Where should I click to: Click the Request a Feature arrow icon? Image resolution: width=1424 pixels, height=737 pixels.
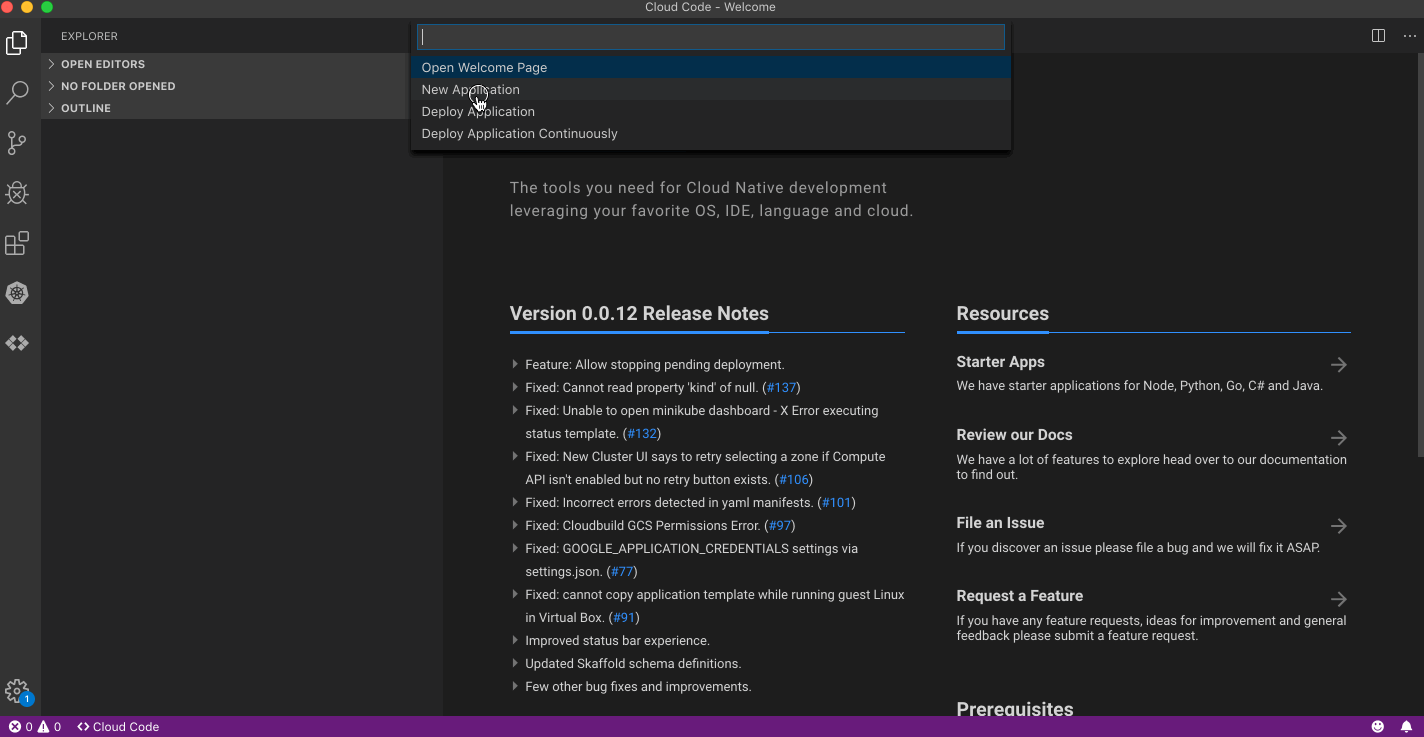pos(1339,599)
